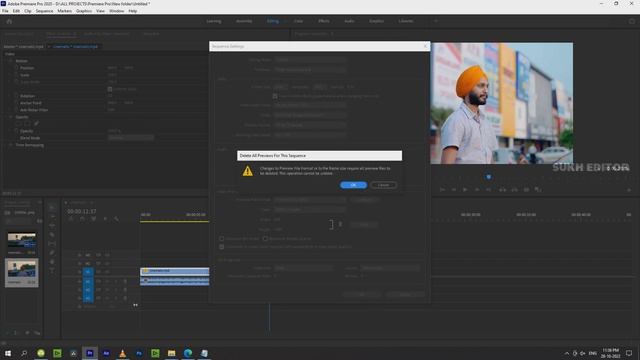Open Microsoft Edge from taskbar
Image resolution: width=640 pixels, height=360 pixels.
pyautogui.click(x=188, y=353)
